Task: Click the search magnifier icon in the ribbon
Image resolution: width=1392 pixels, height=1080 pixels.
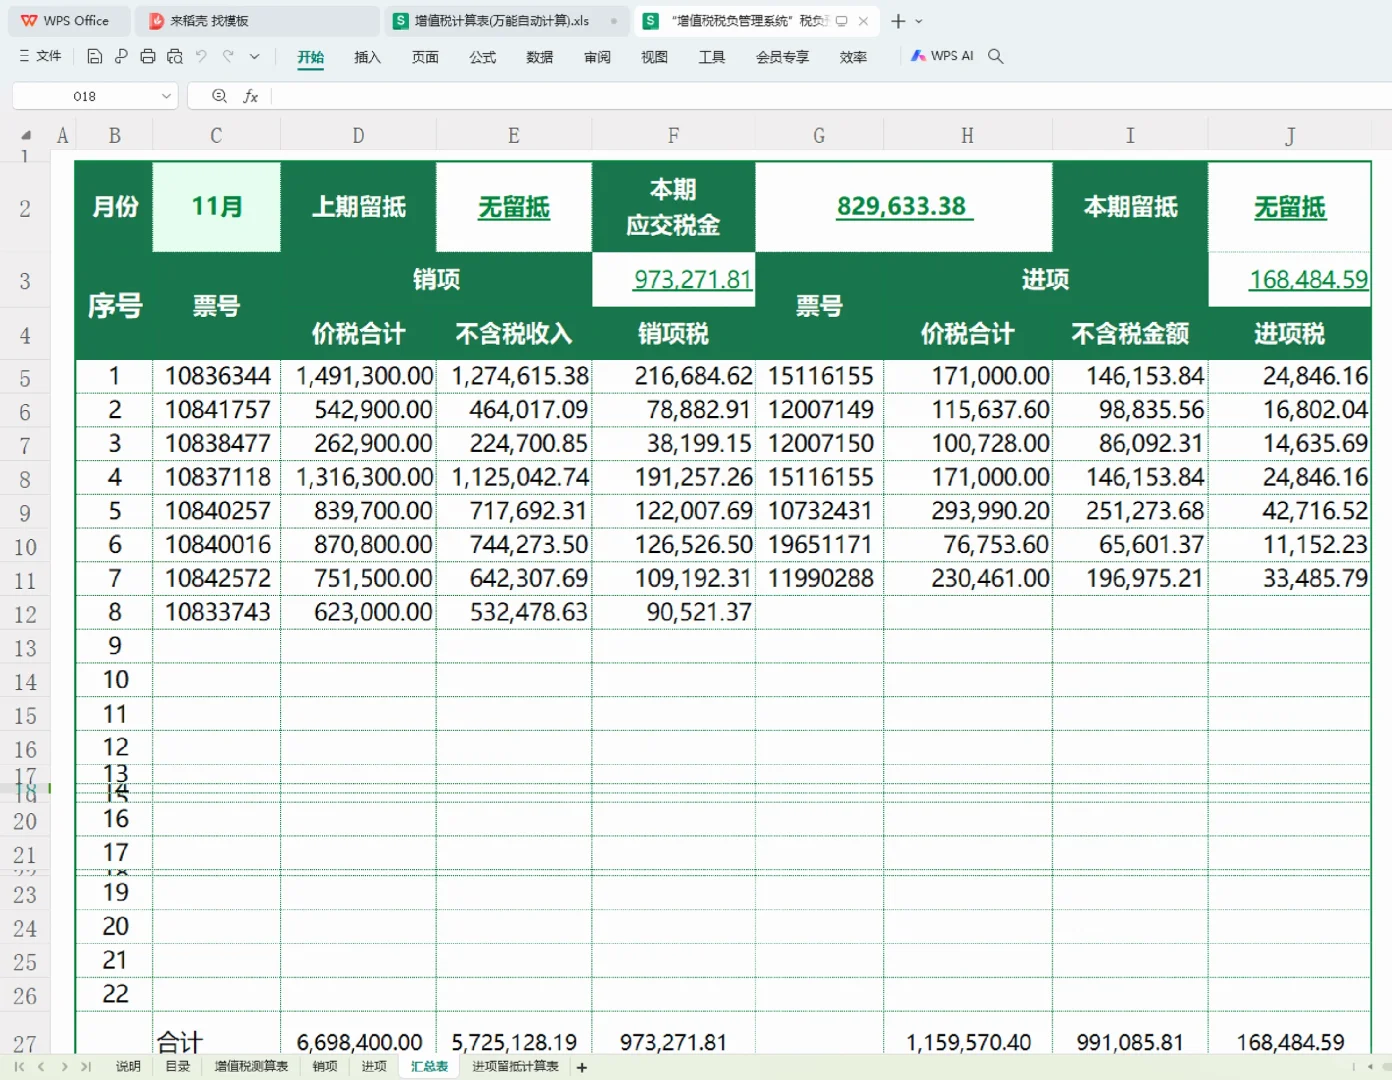Action: click(995, 56)
